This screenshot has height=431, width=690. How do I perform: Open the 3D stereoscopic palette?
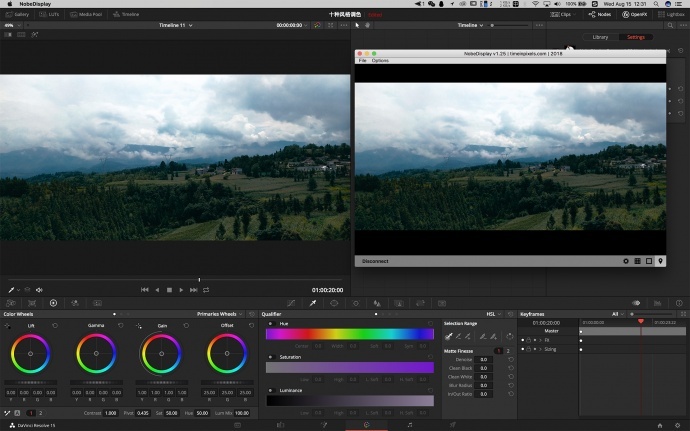click(442, 303)
